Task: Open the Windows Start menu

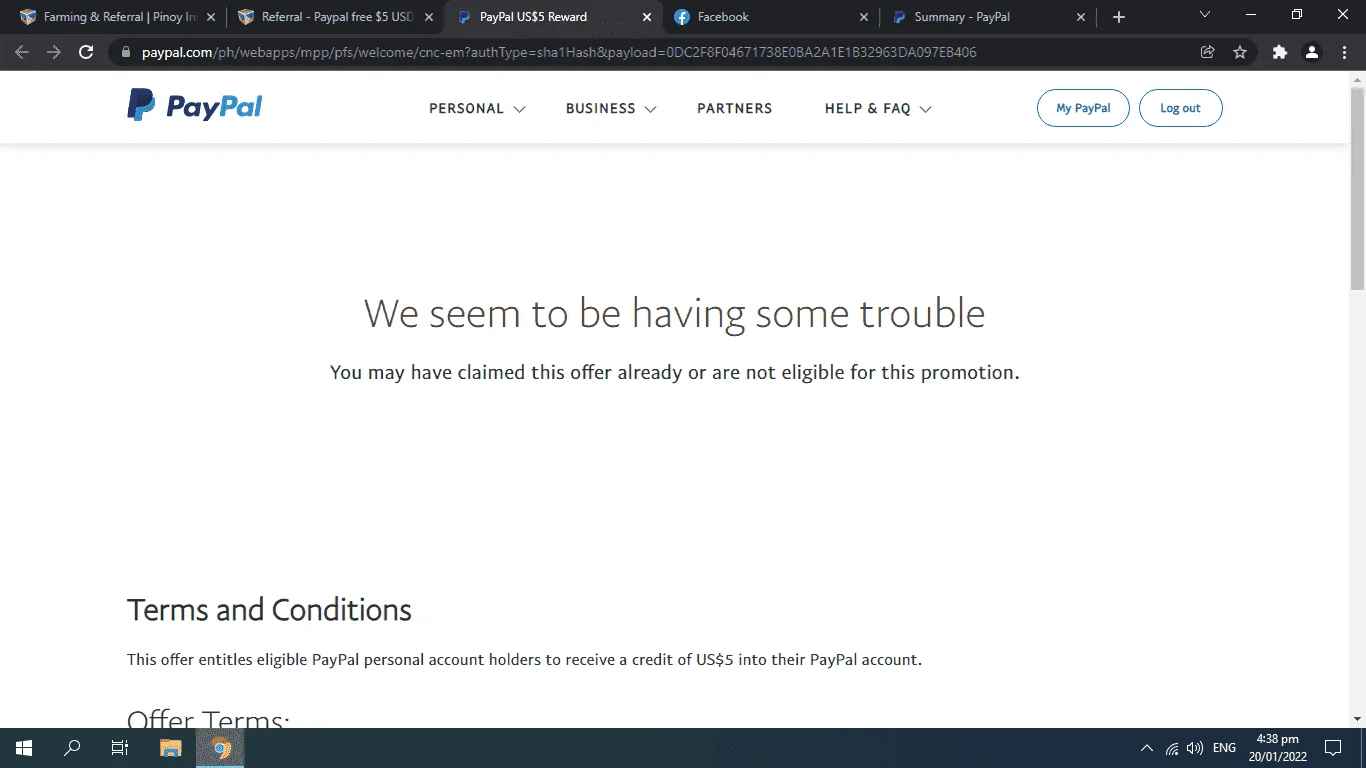Action: click(x=24, y=748)
